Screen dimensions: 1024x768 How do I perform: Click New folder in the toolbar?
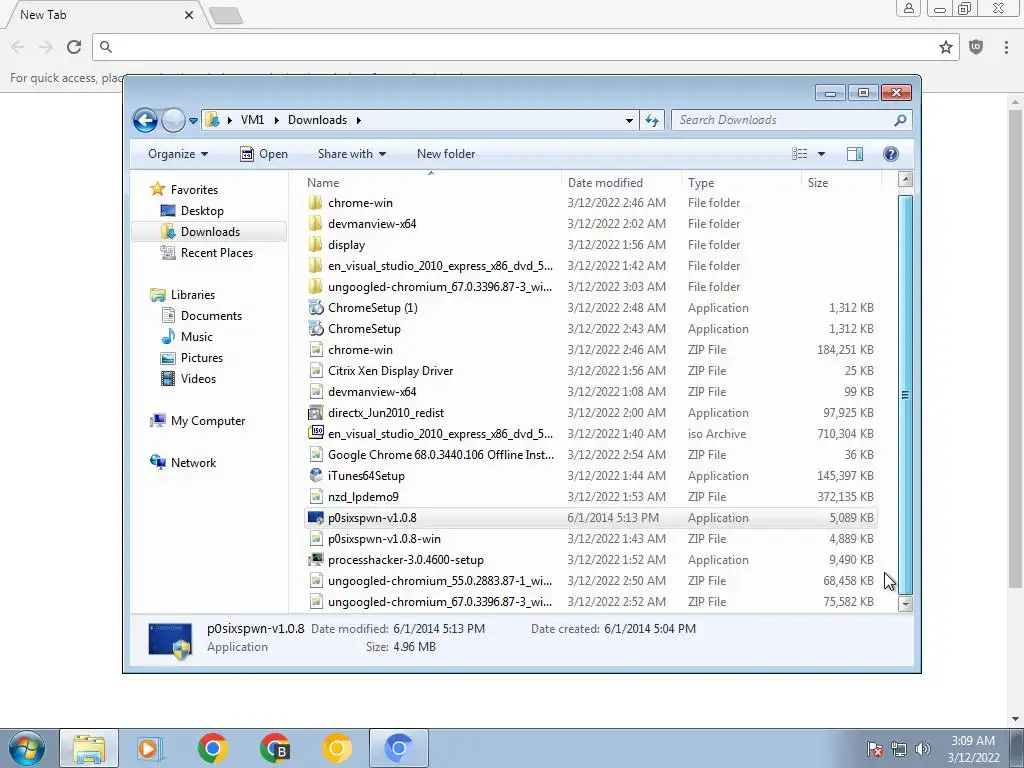click(446, 154)
